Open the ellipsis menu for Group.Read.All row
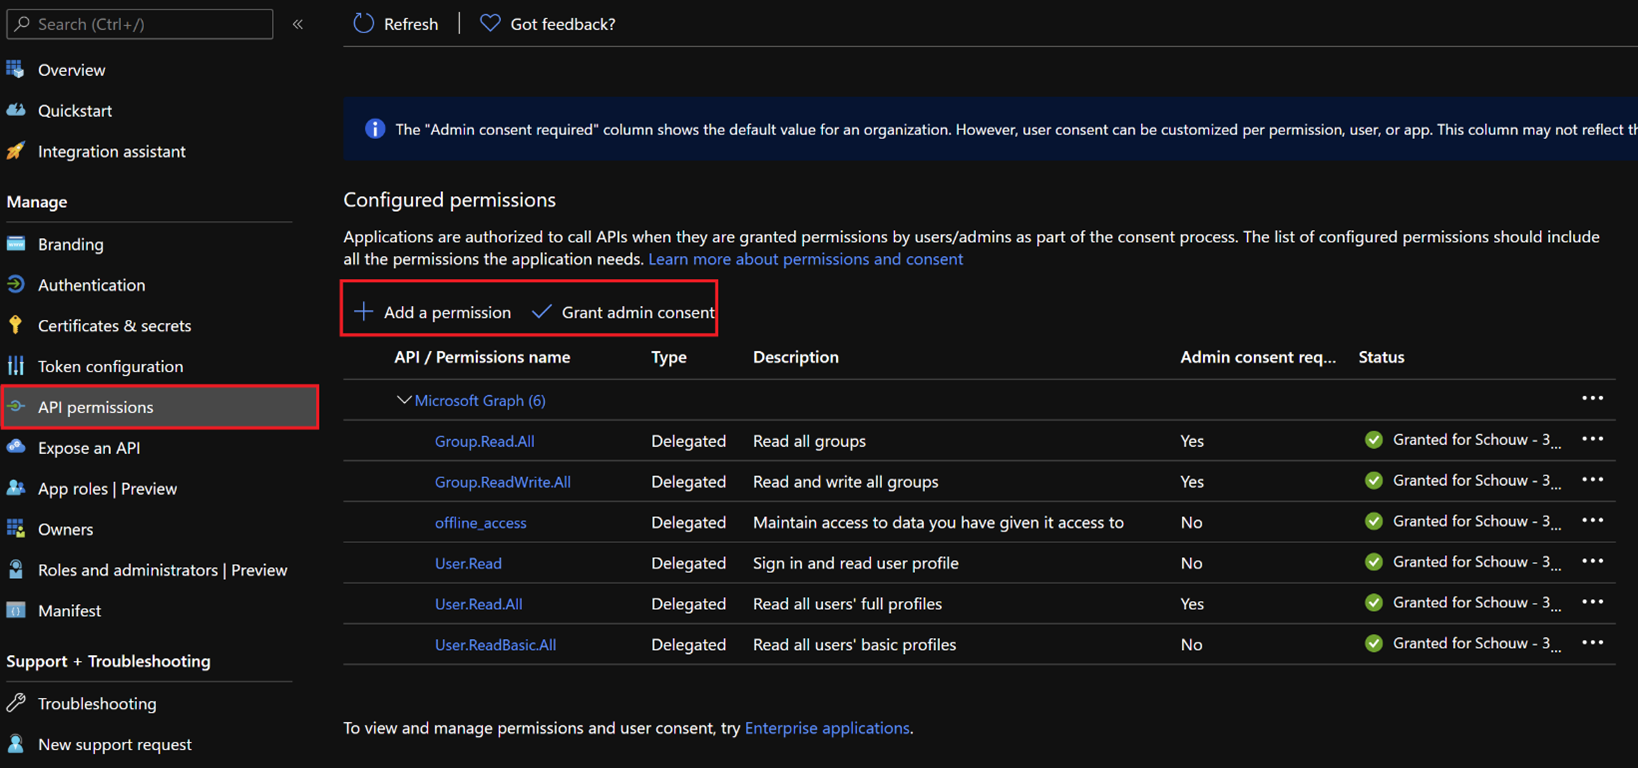This screenshot has width=1638, height=768. pyautogui.click(x=1592, y=440)
